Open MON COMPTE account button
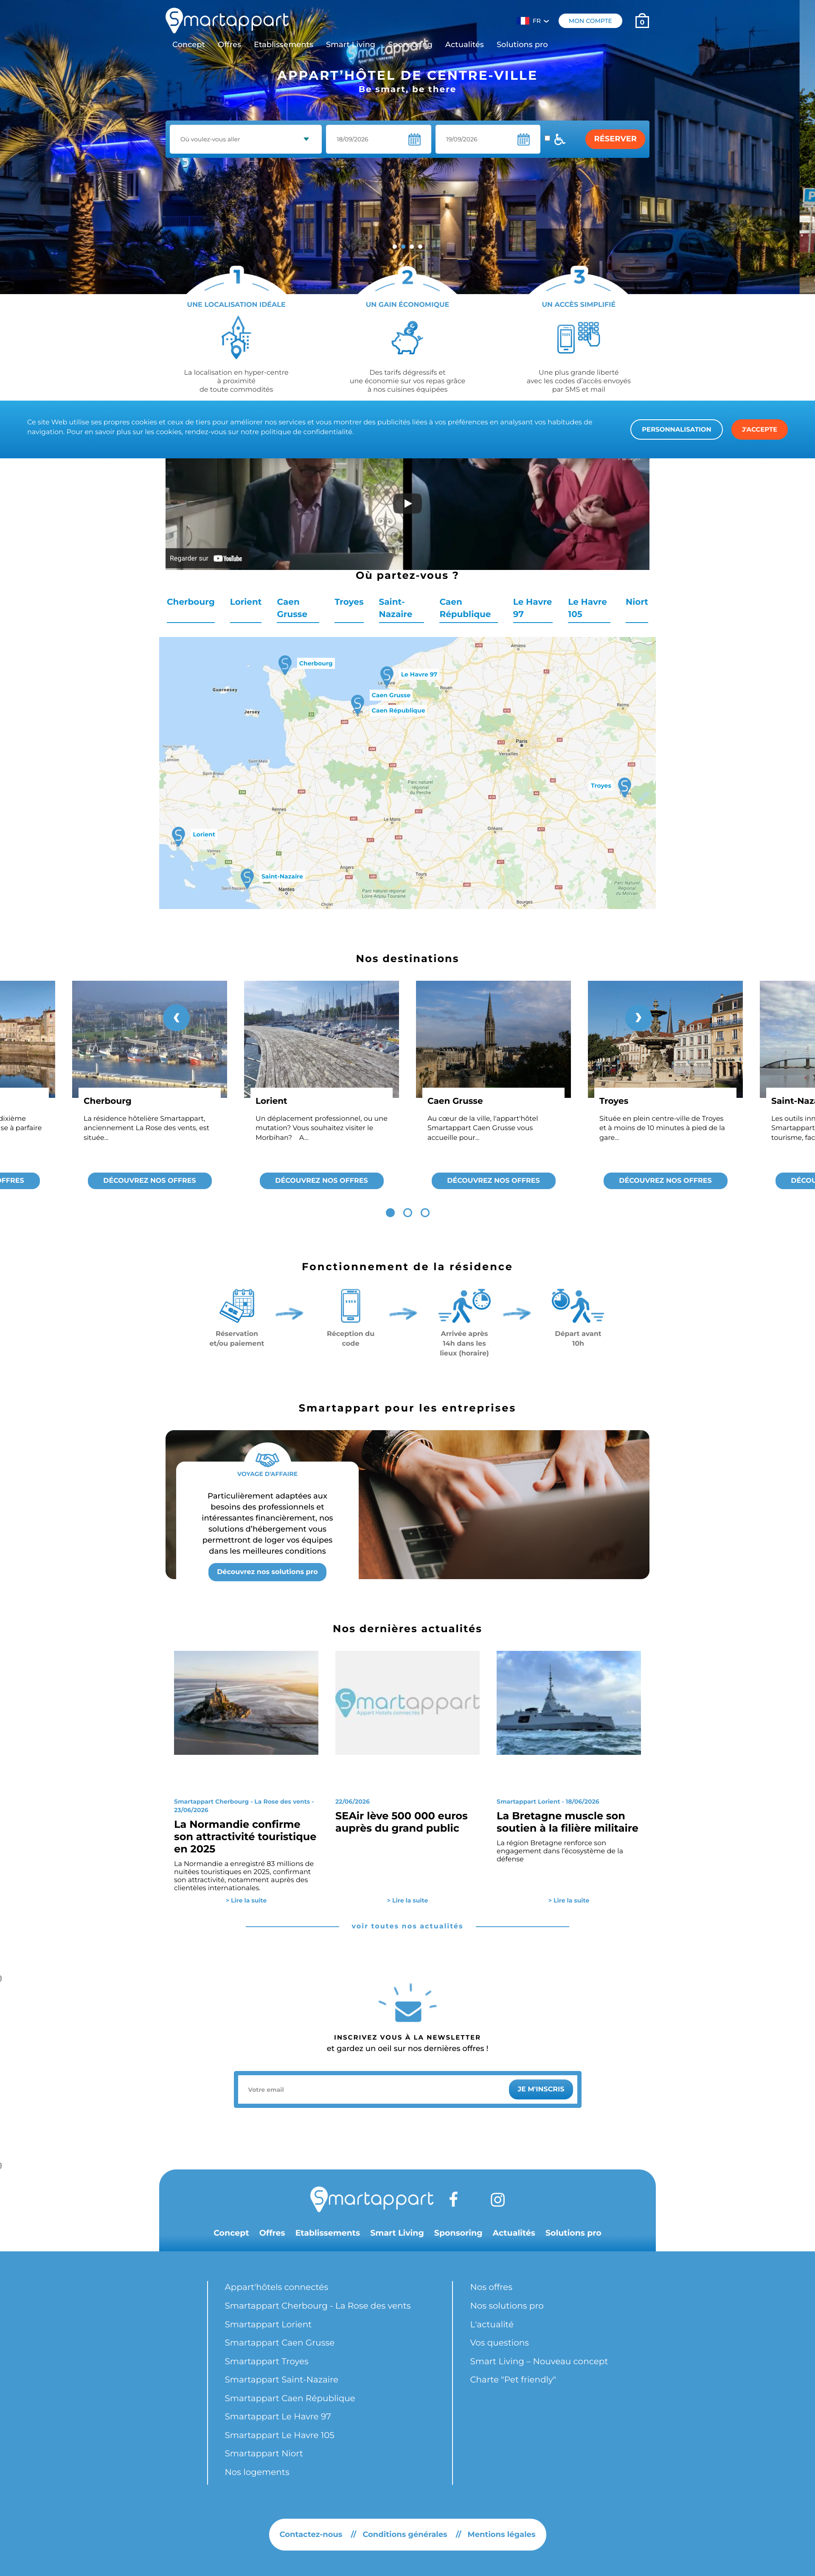The height and width of the screenshot is (2576, 815). 590,20
